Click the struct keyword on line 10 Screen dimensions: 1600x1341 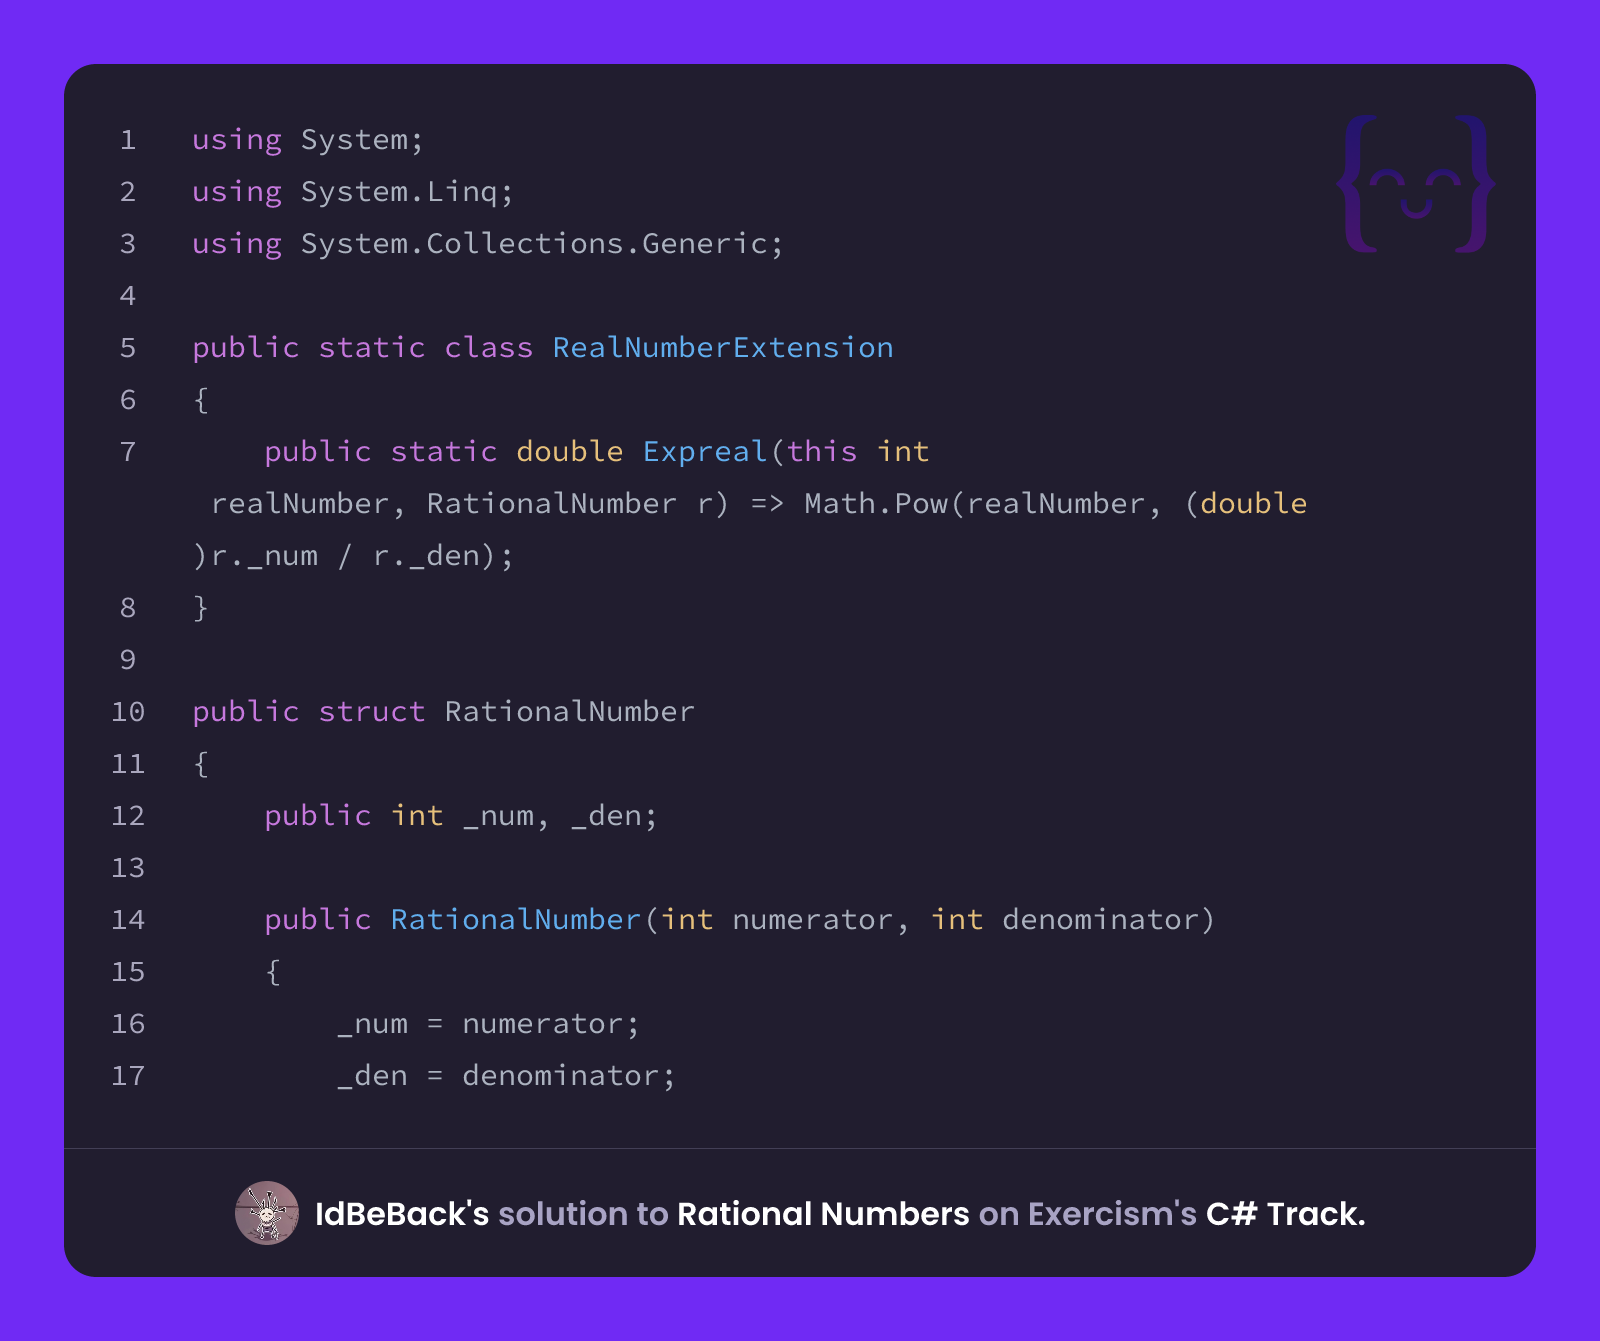pyautogui.click(x=372, y=712)
